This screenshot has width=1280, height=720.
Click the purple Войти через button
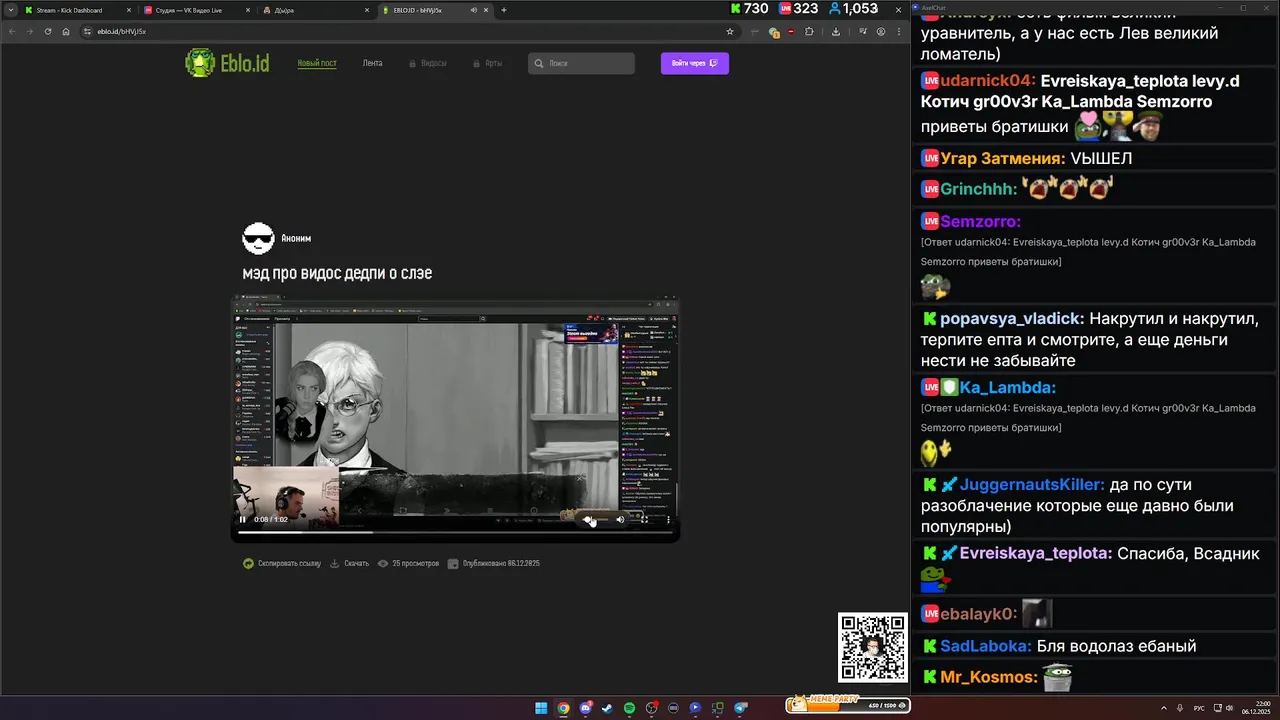tap(695, 63)
